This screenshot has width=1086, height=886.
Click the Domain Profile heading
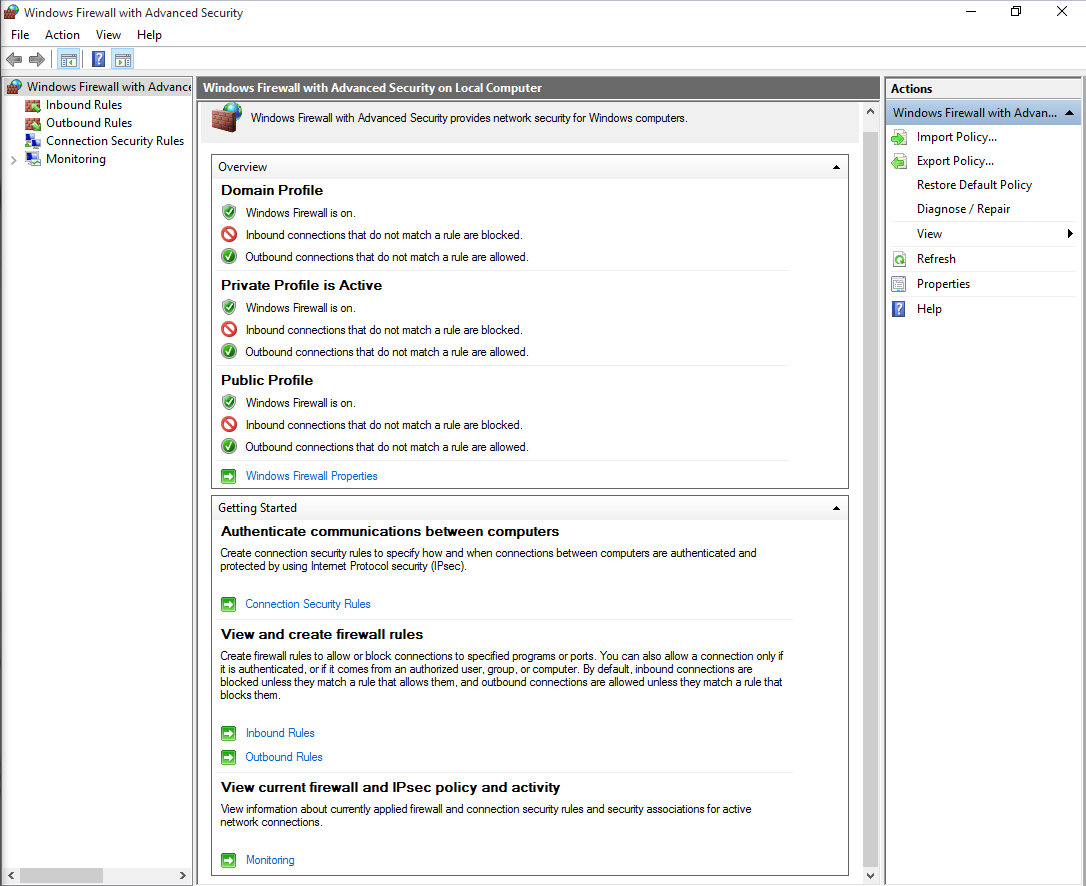(x=272, y=191)
